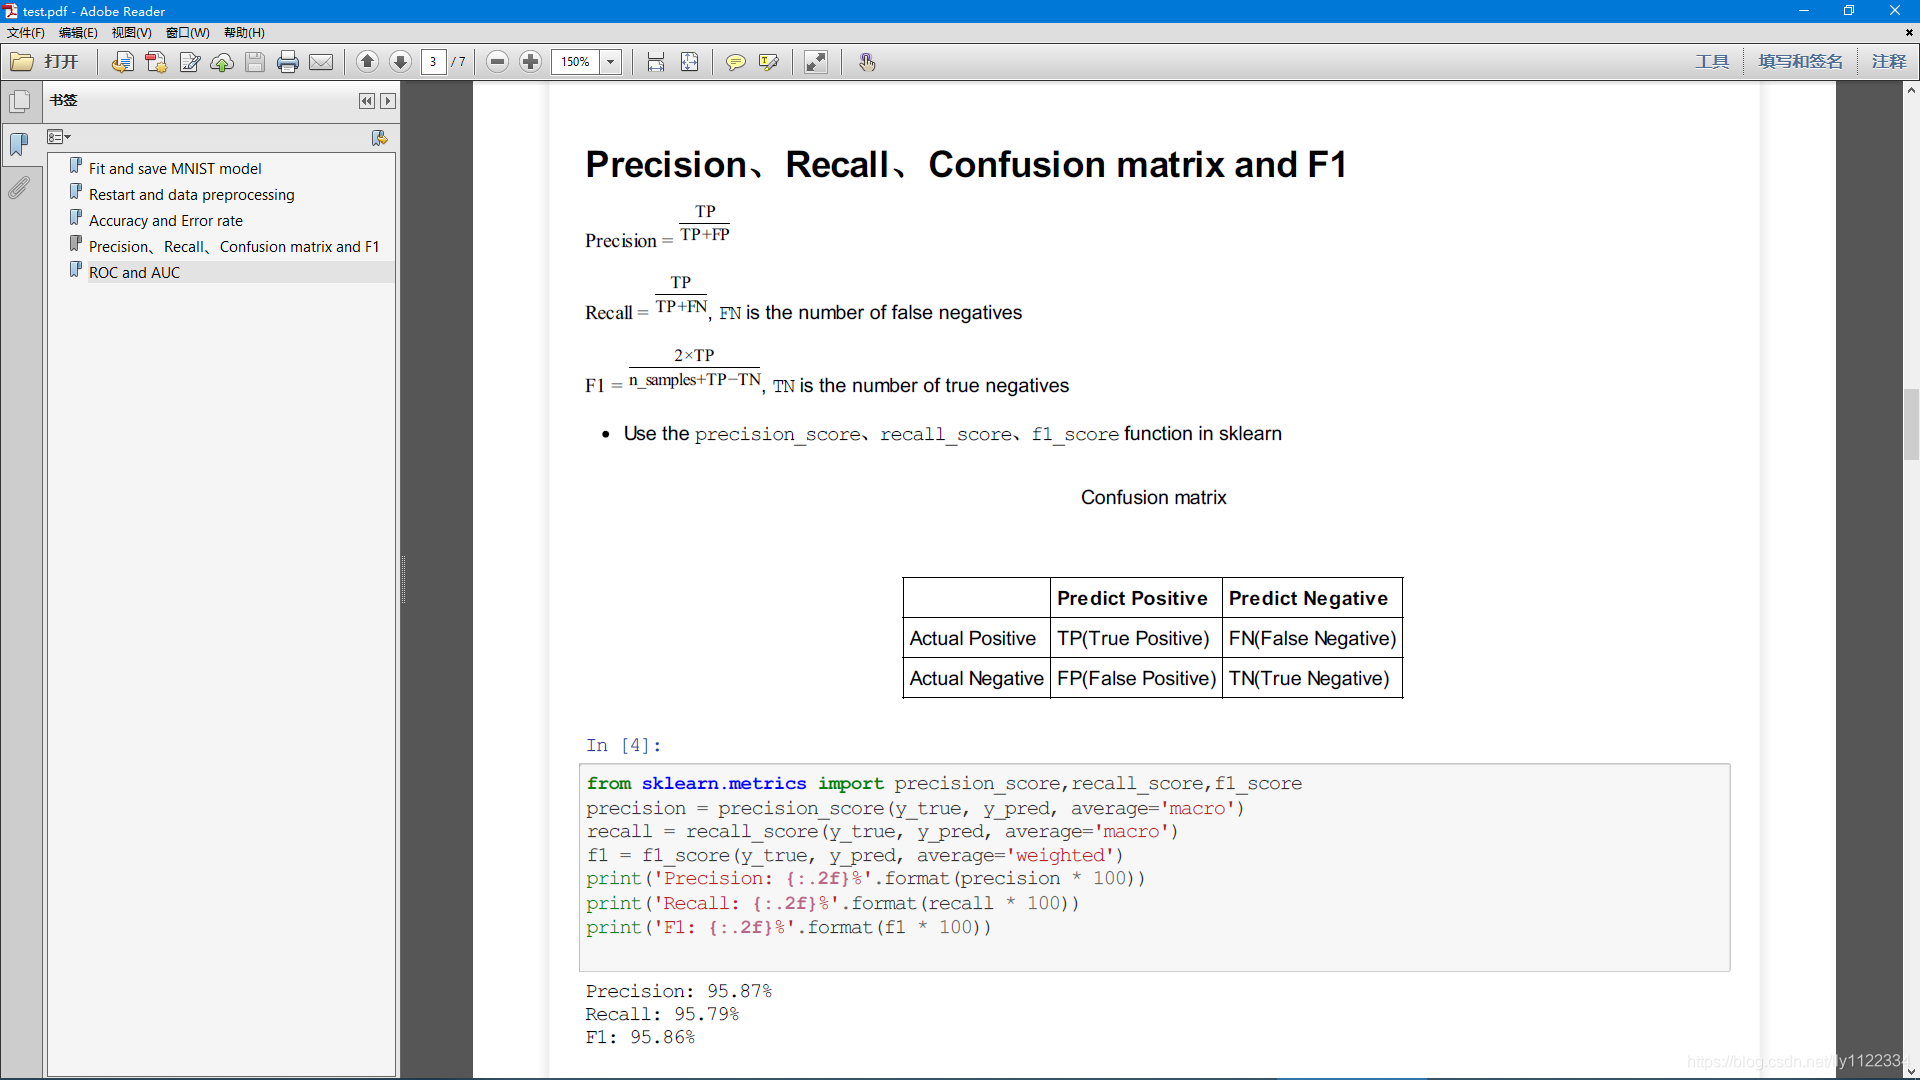Viewport: 1920px width, 1080px height.
Task: Open the Print dialog icon
Action: [x=288, y=61]
